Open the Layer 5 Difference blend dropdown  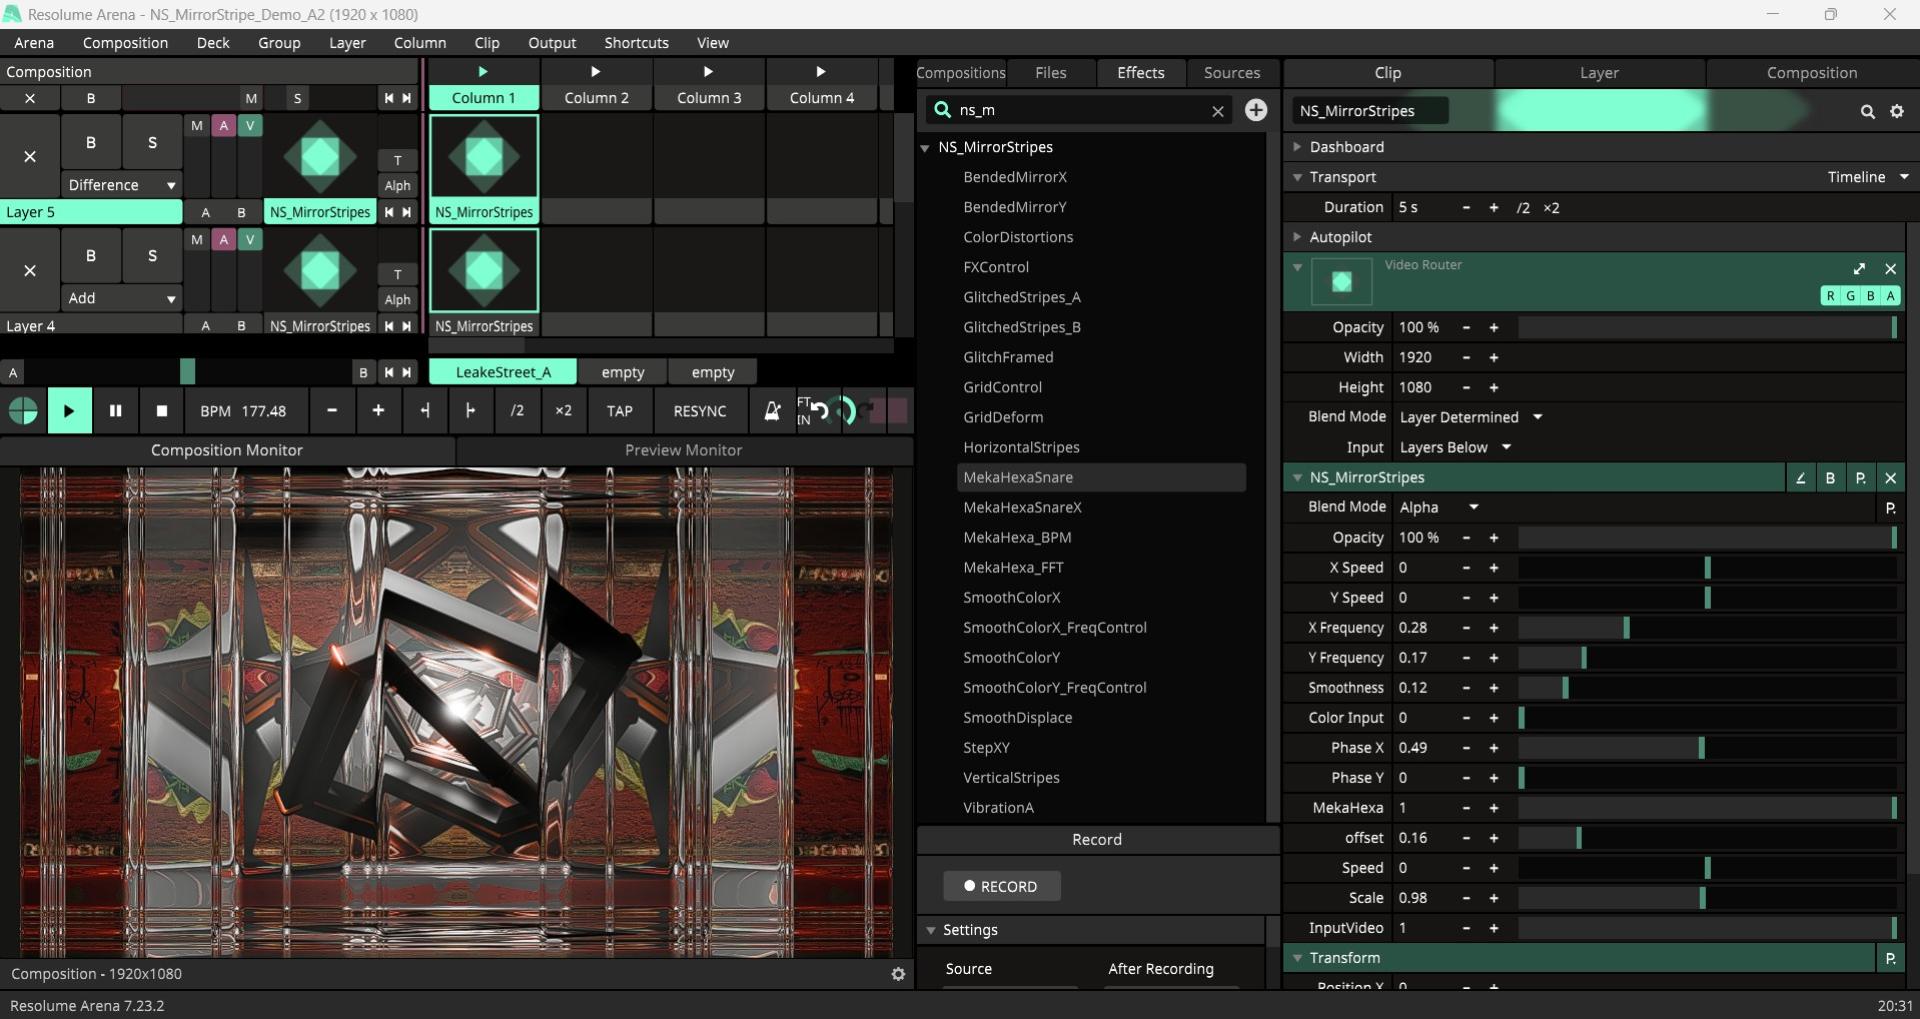[121, 185]
